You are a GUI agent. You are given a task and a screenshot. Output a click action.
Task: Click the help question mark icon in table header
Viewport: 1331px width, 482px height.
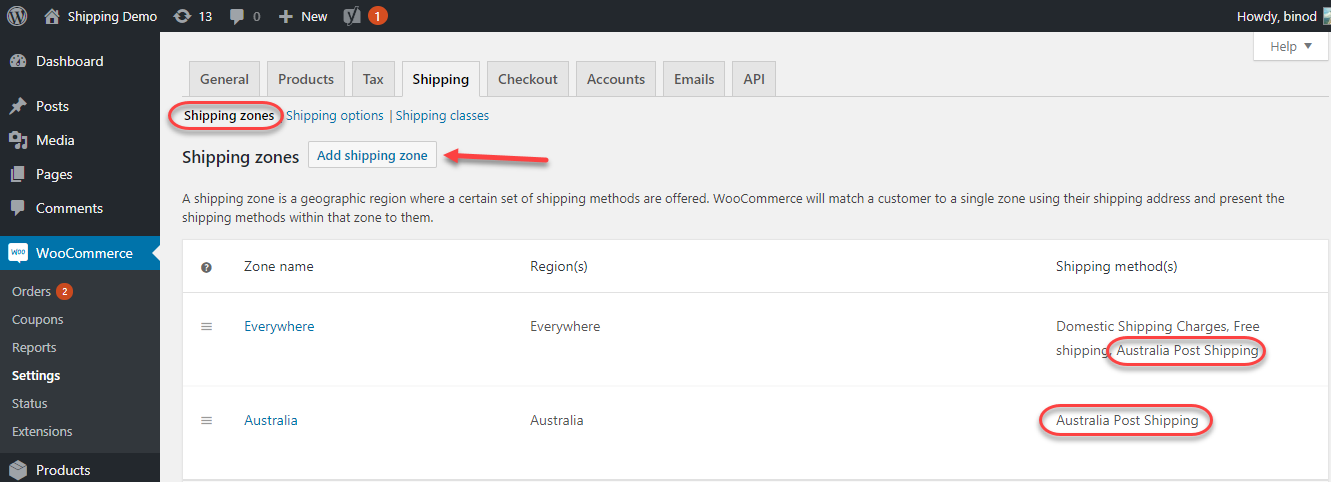[207, 267]
